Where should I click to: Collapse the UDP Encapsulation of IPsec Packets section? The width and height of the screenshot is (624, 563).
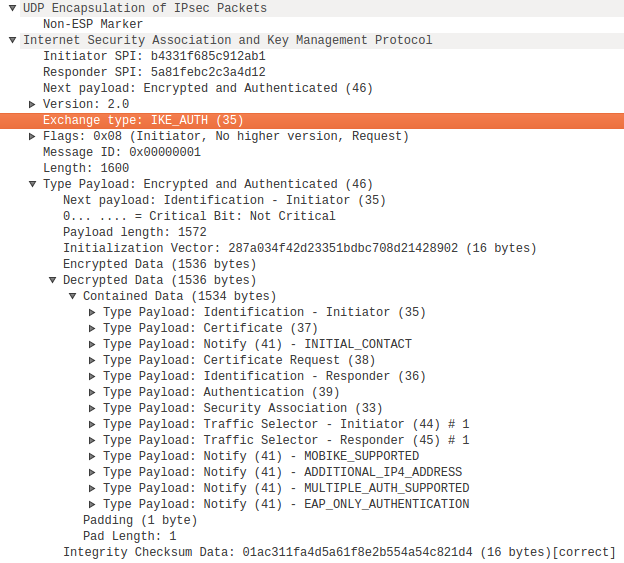[12, 8]
